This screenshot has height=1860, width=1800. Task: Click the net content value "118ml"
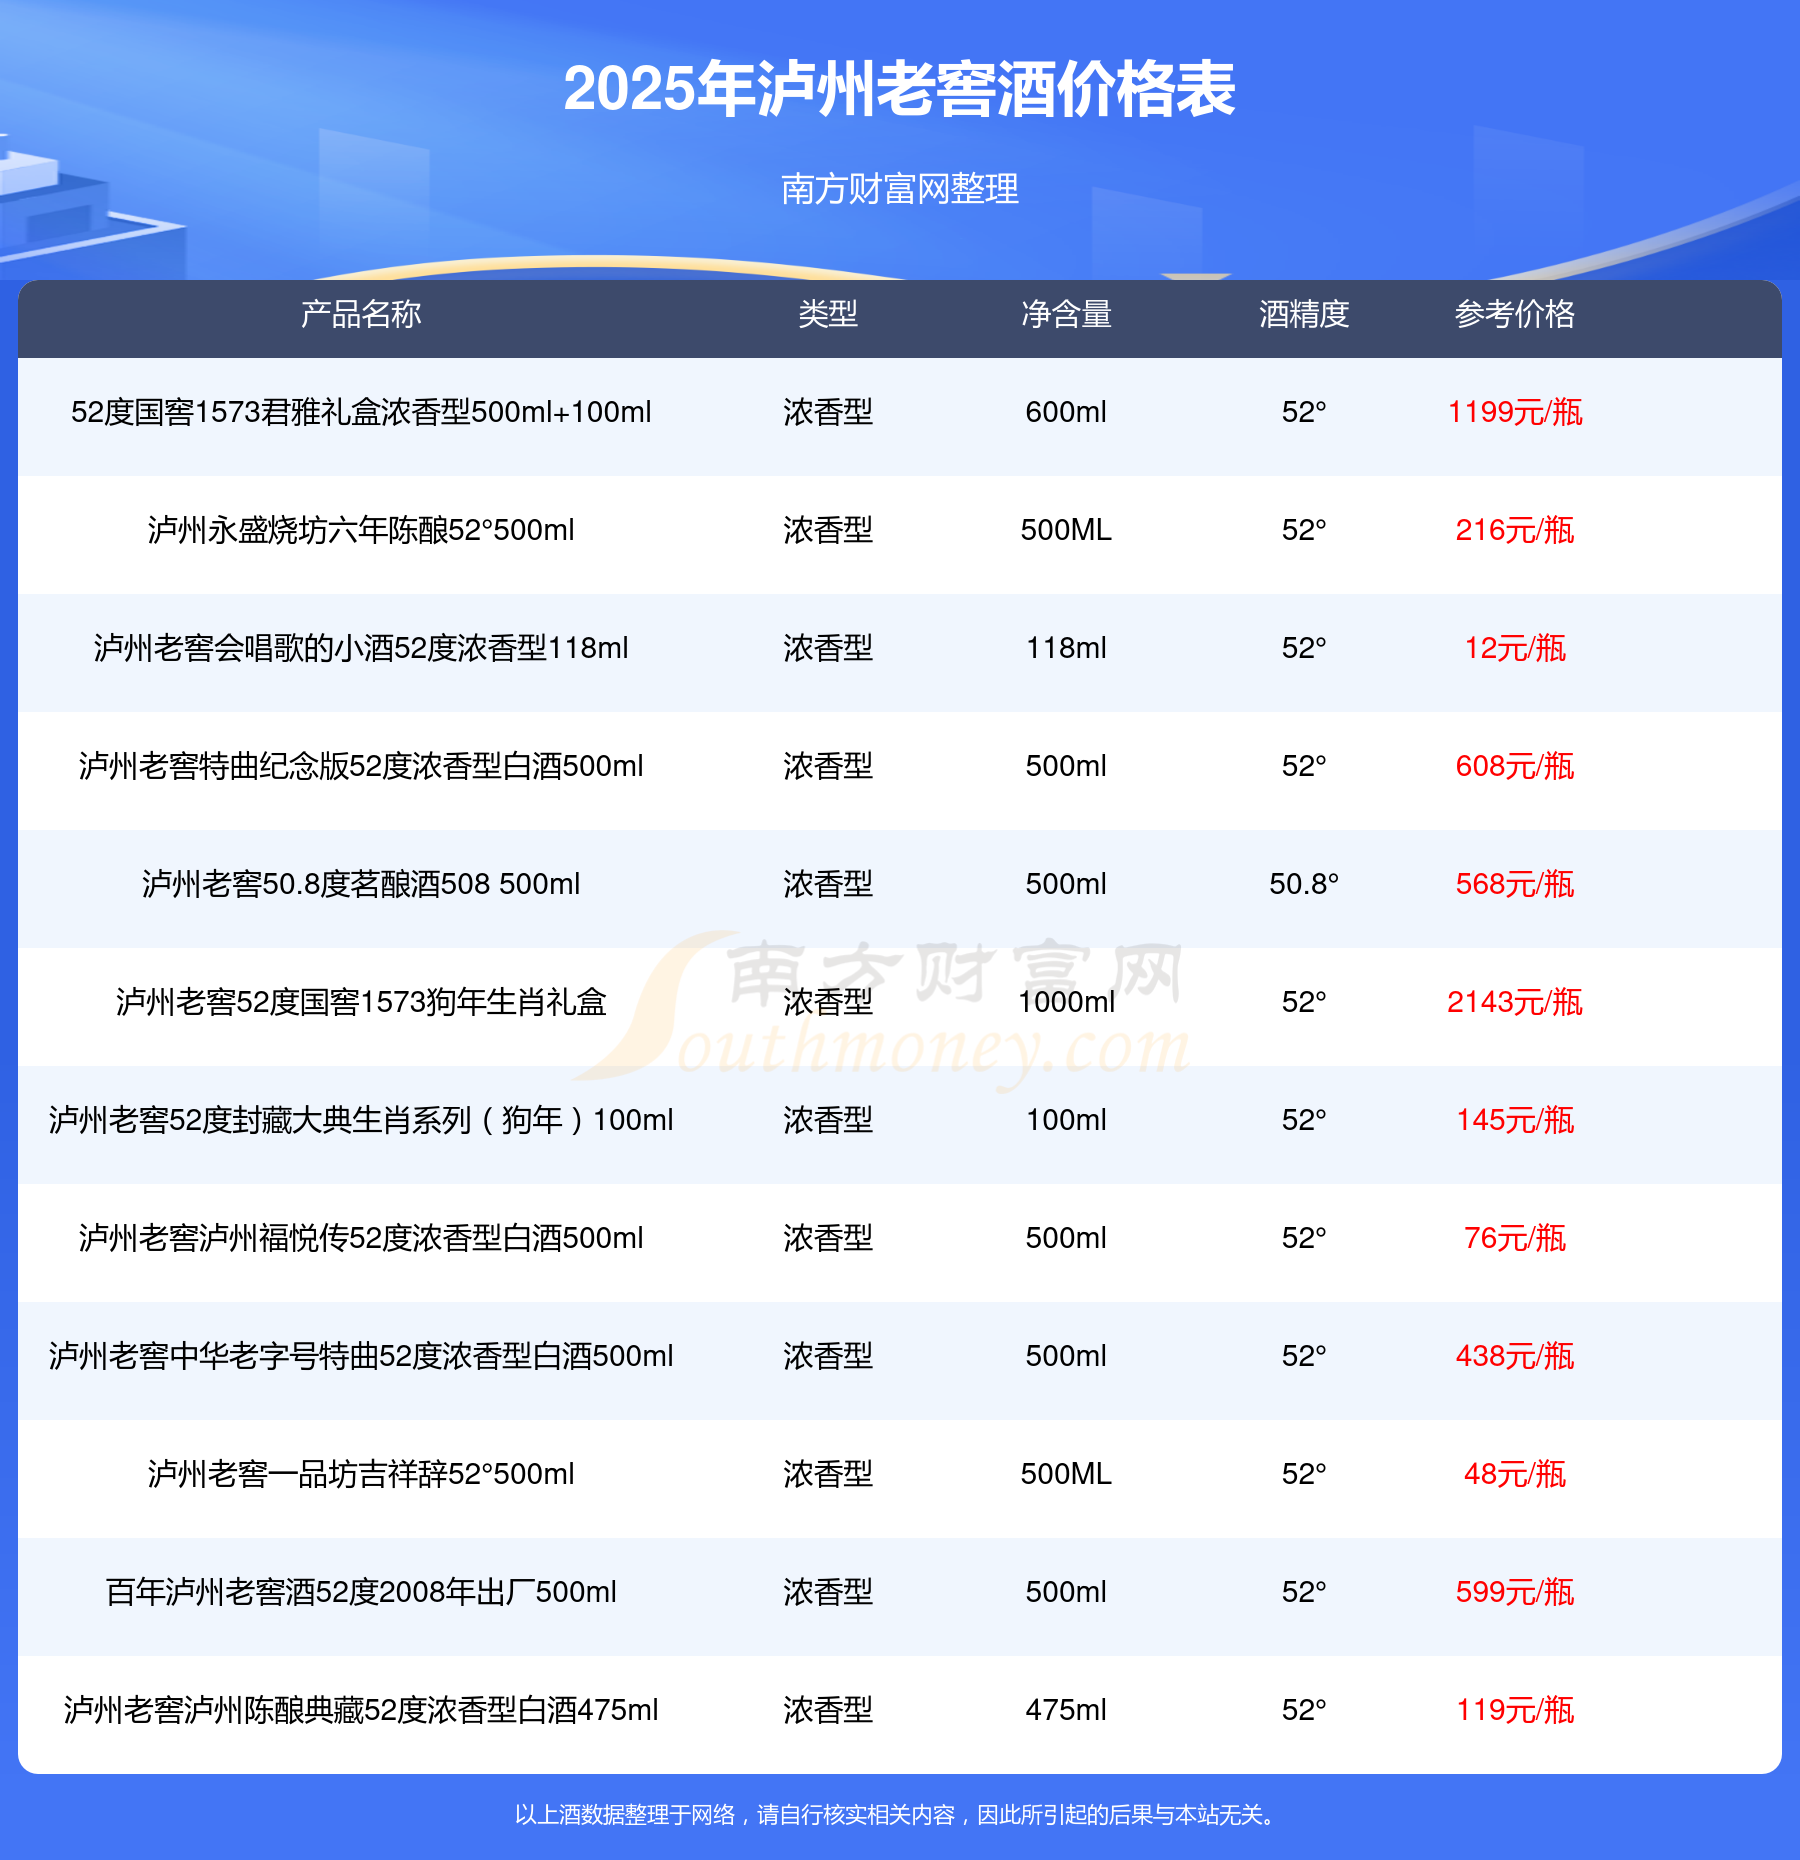(1066, 648)
